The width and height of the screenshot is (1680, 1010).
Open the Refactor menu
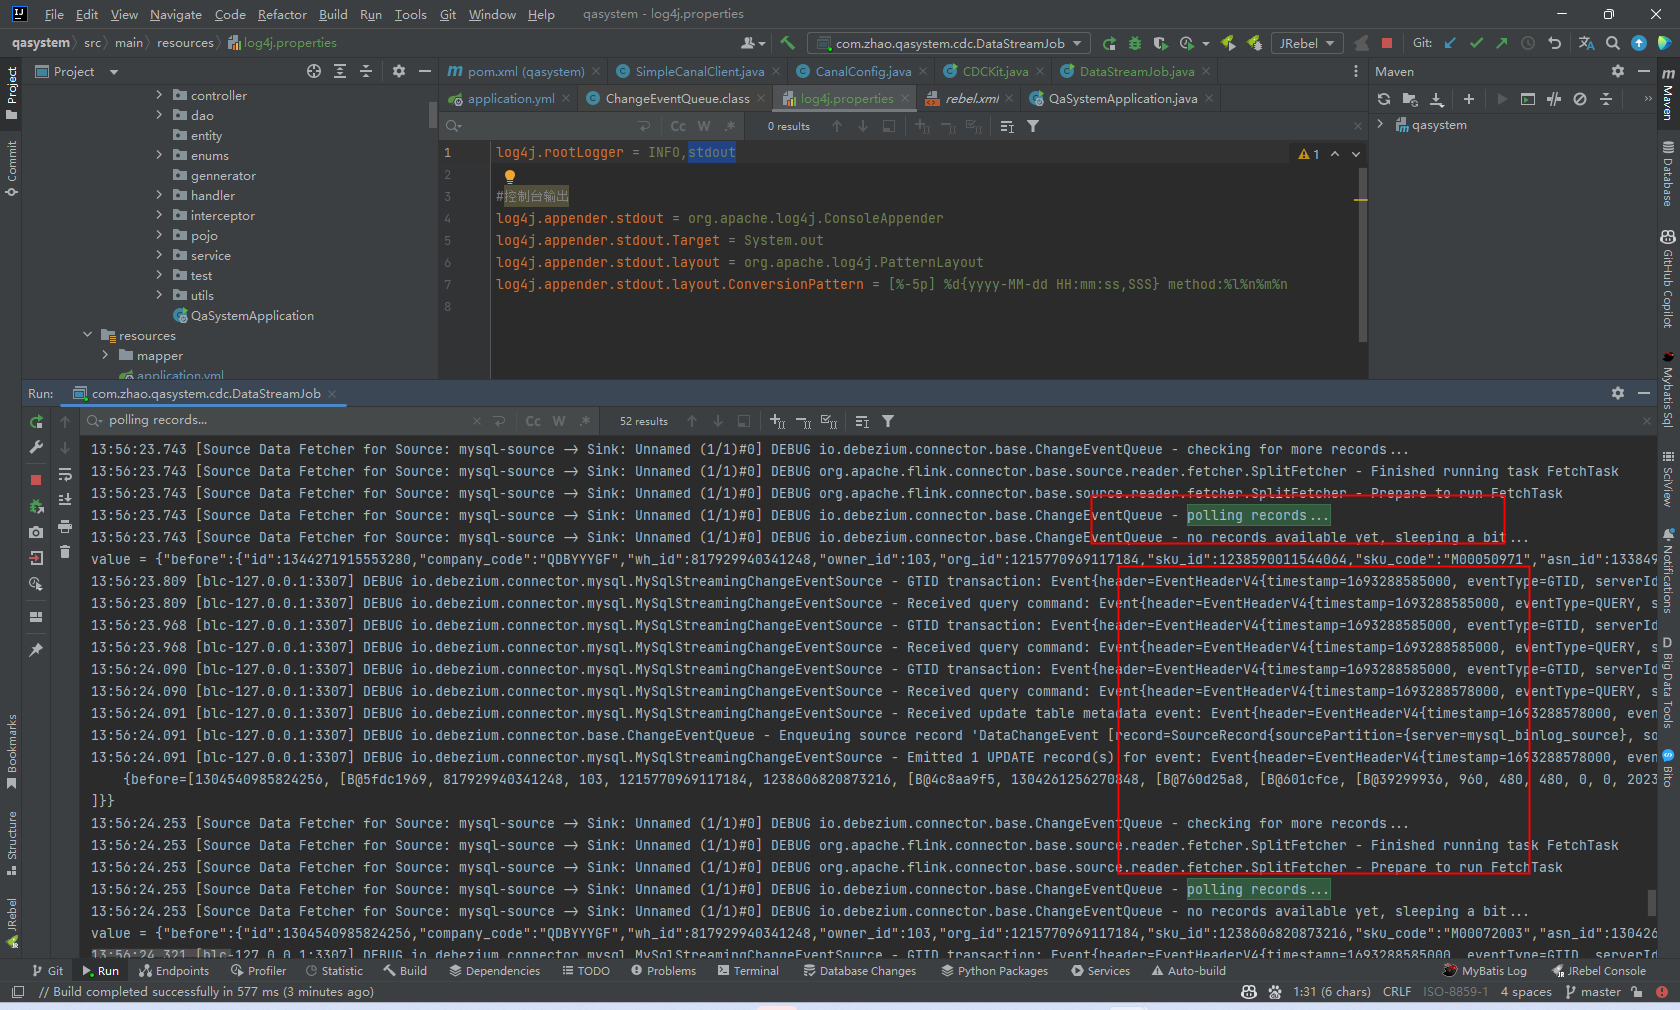click(282, 14)
